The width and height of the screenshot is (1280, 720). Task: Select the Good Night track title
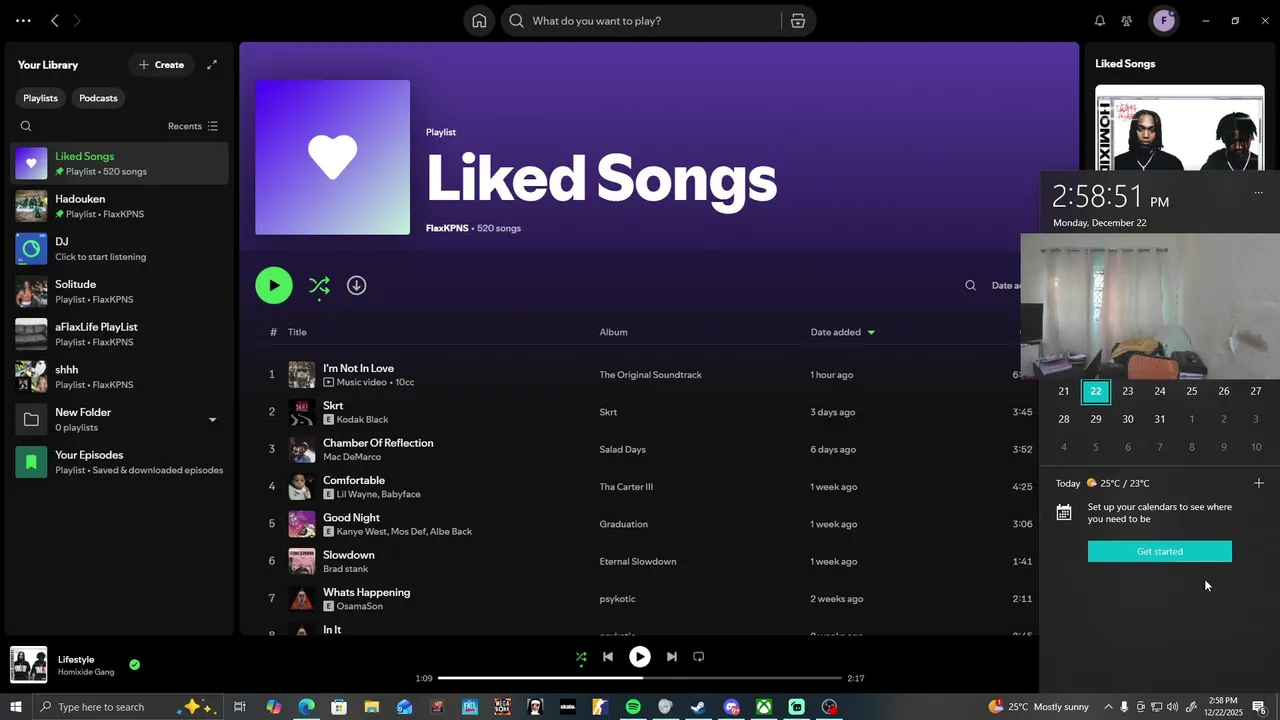coord(351,518)
